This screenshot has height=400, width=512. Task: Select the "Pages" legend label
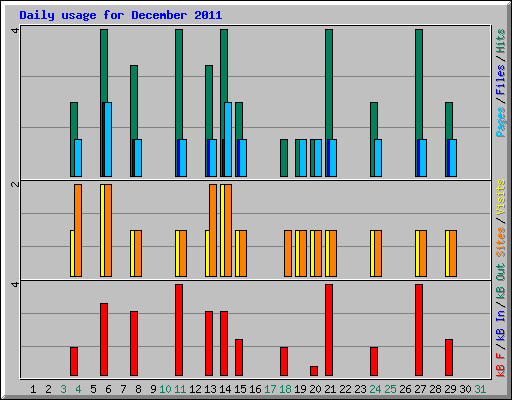point(501,122)
